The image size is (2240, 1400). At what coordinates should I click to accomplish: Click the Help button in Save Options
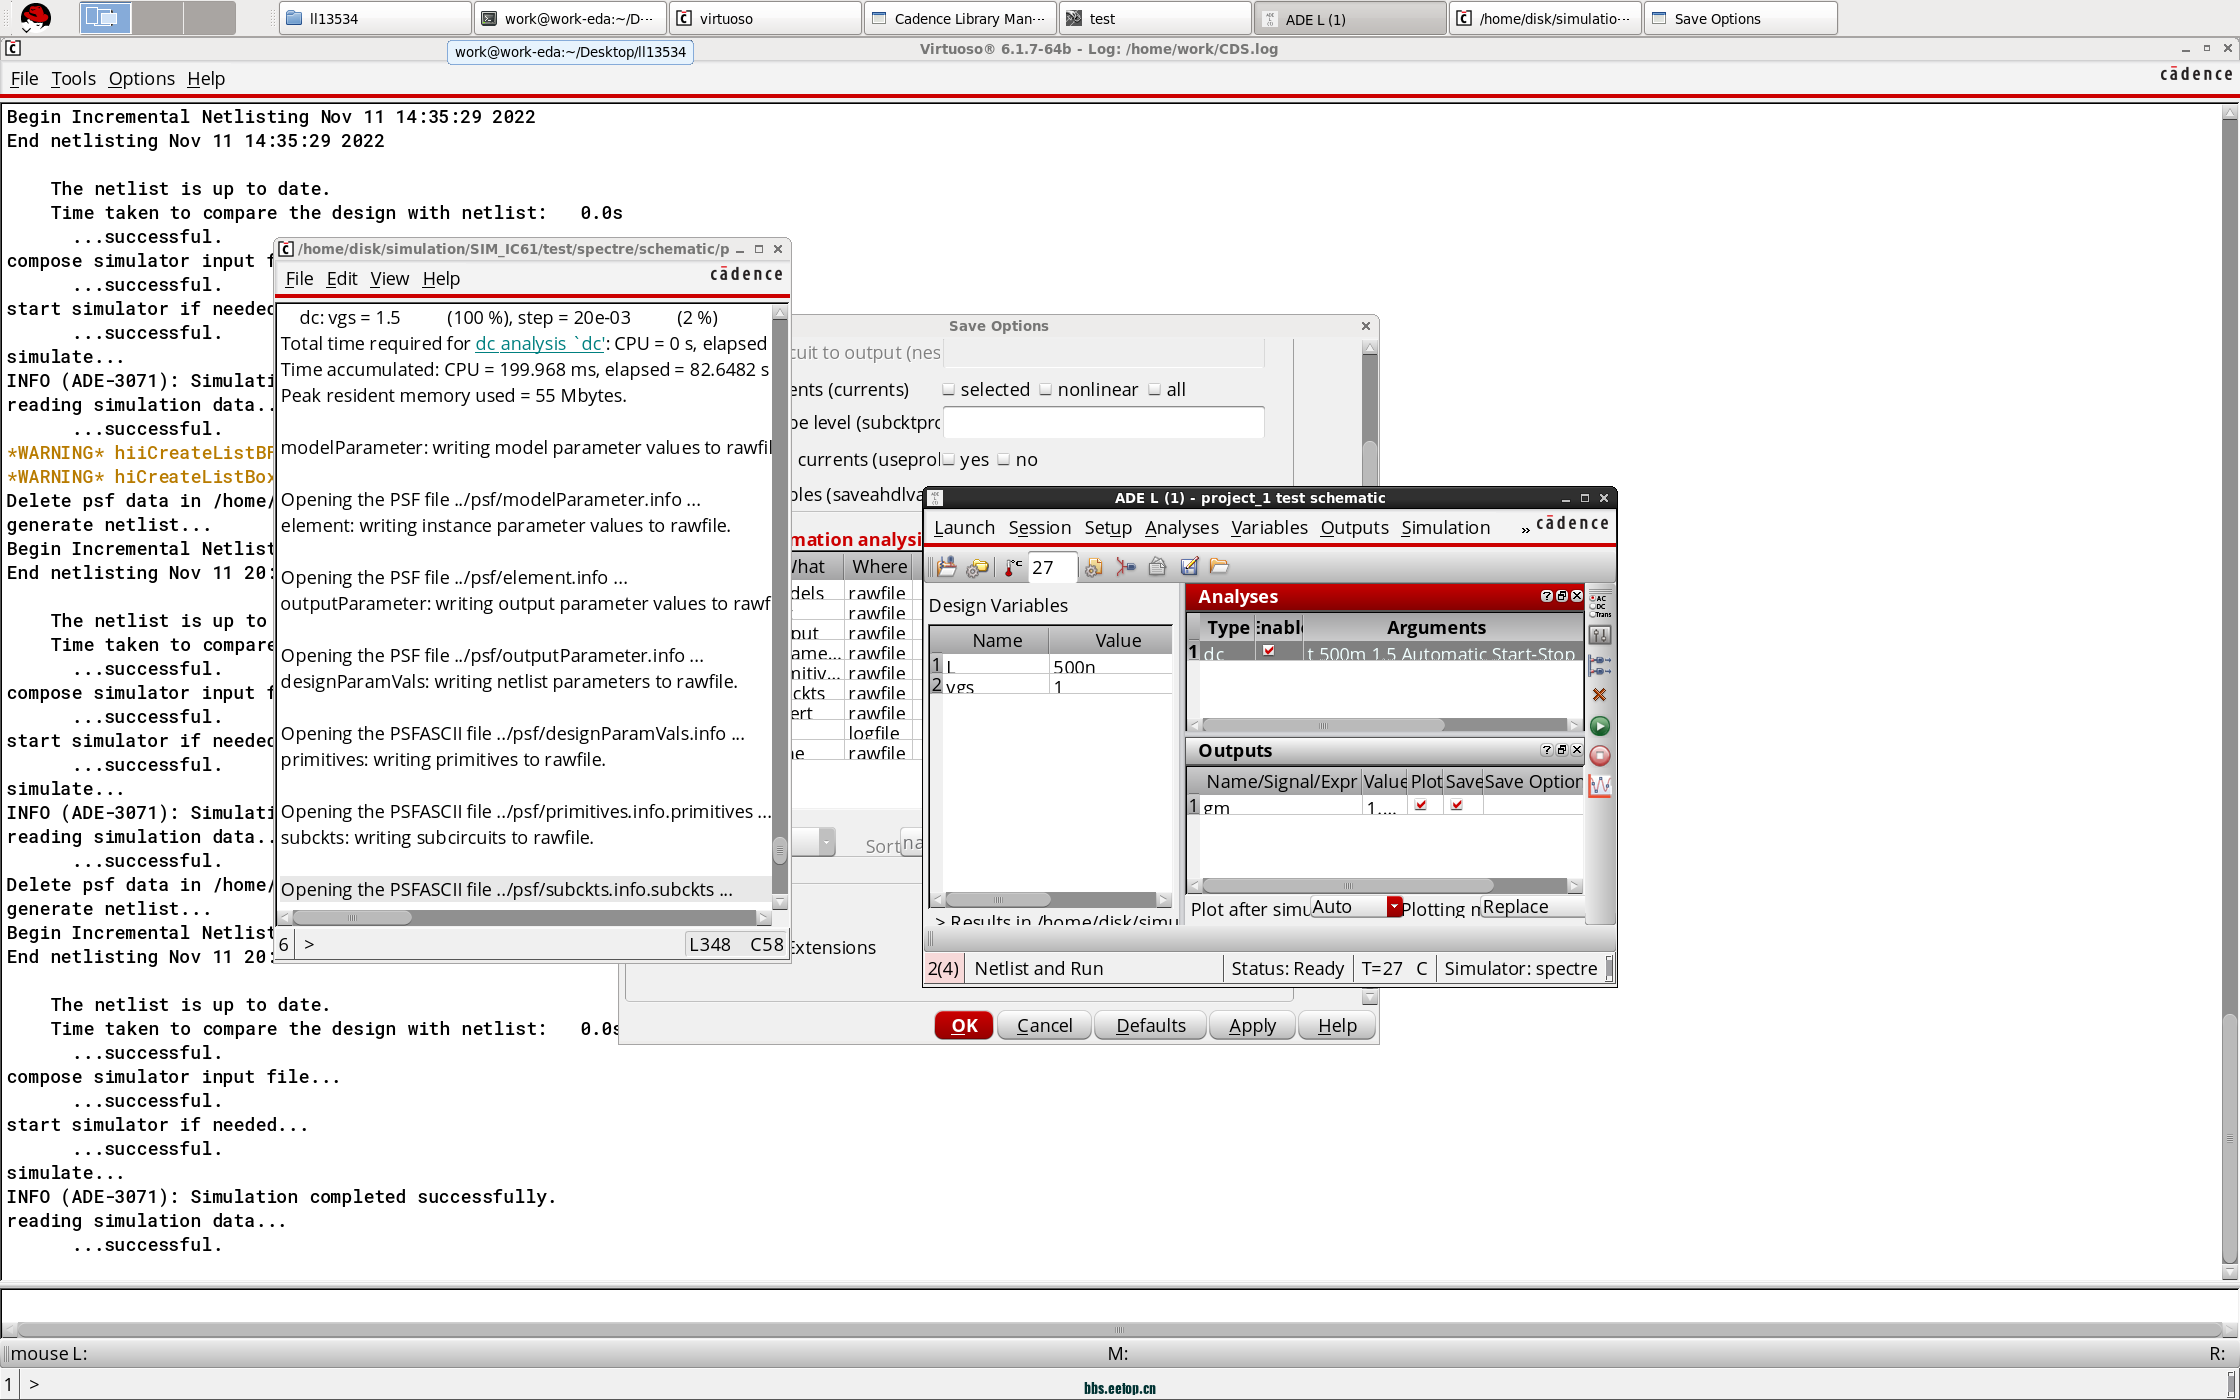[x=1337, y=1026]
